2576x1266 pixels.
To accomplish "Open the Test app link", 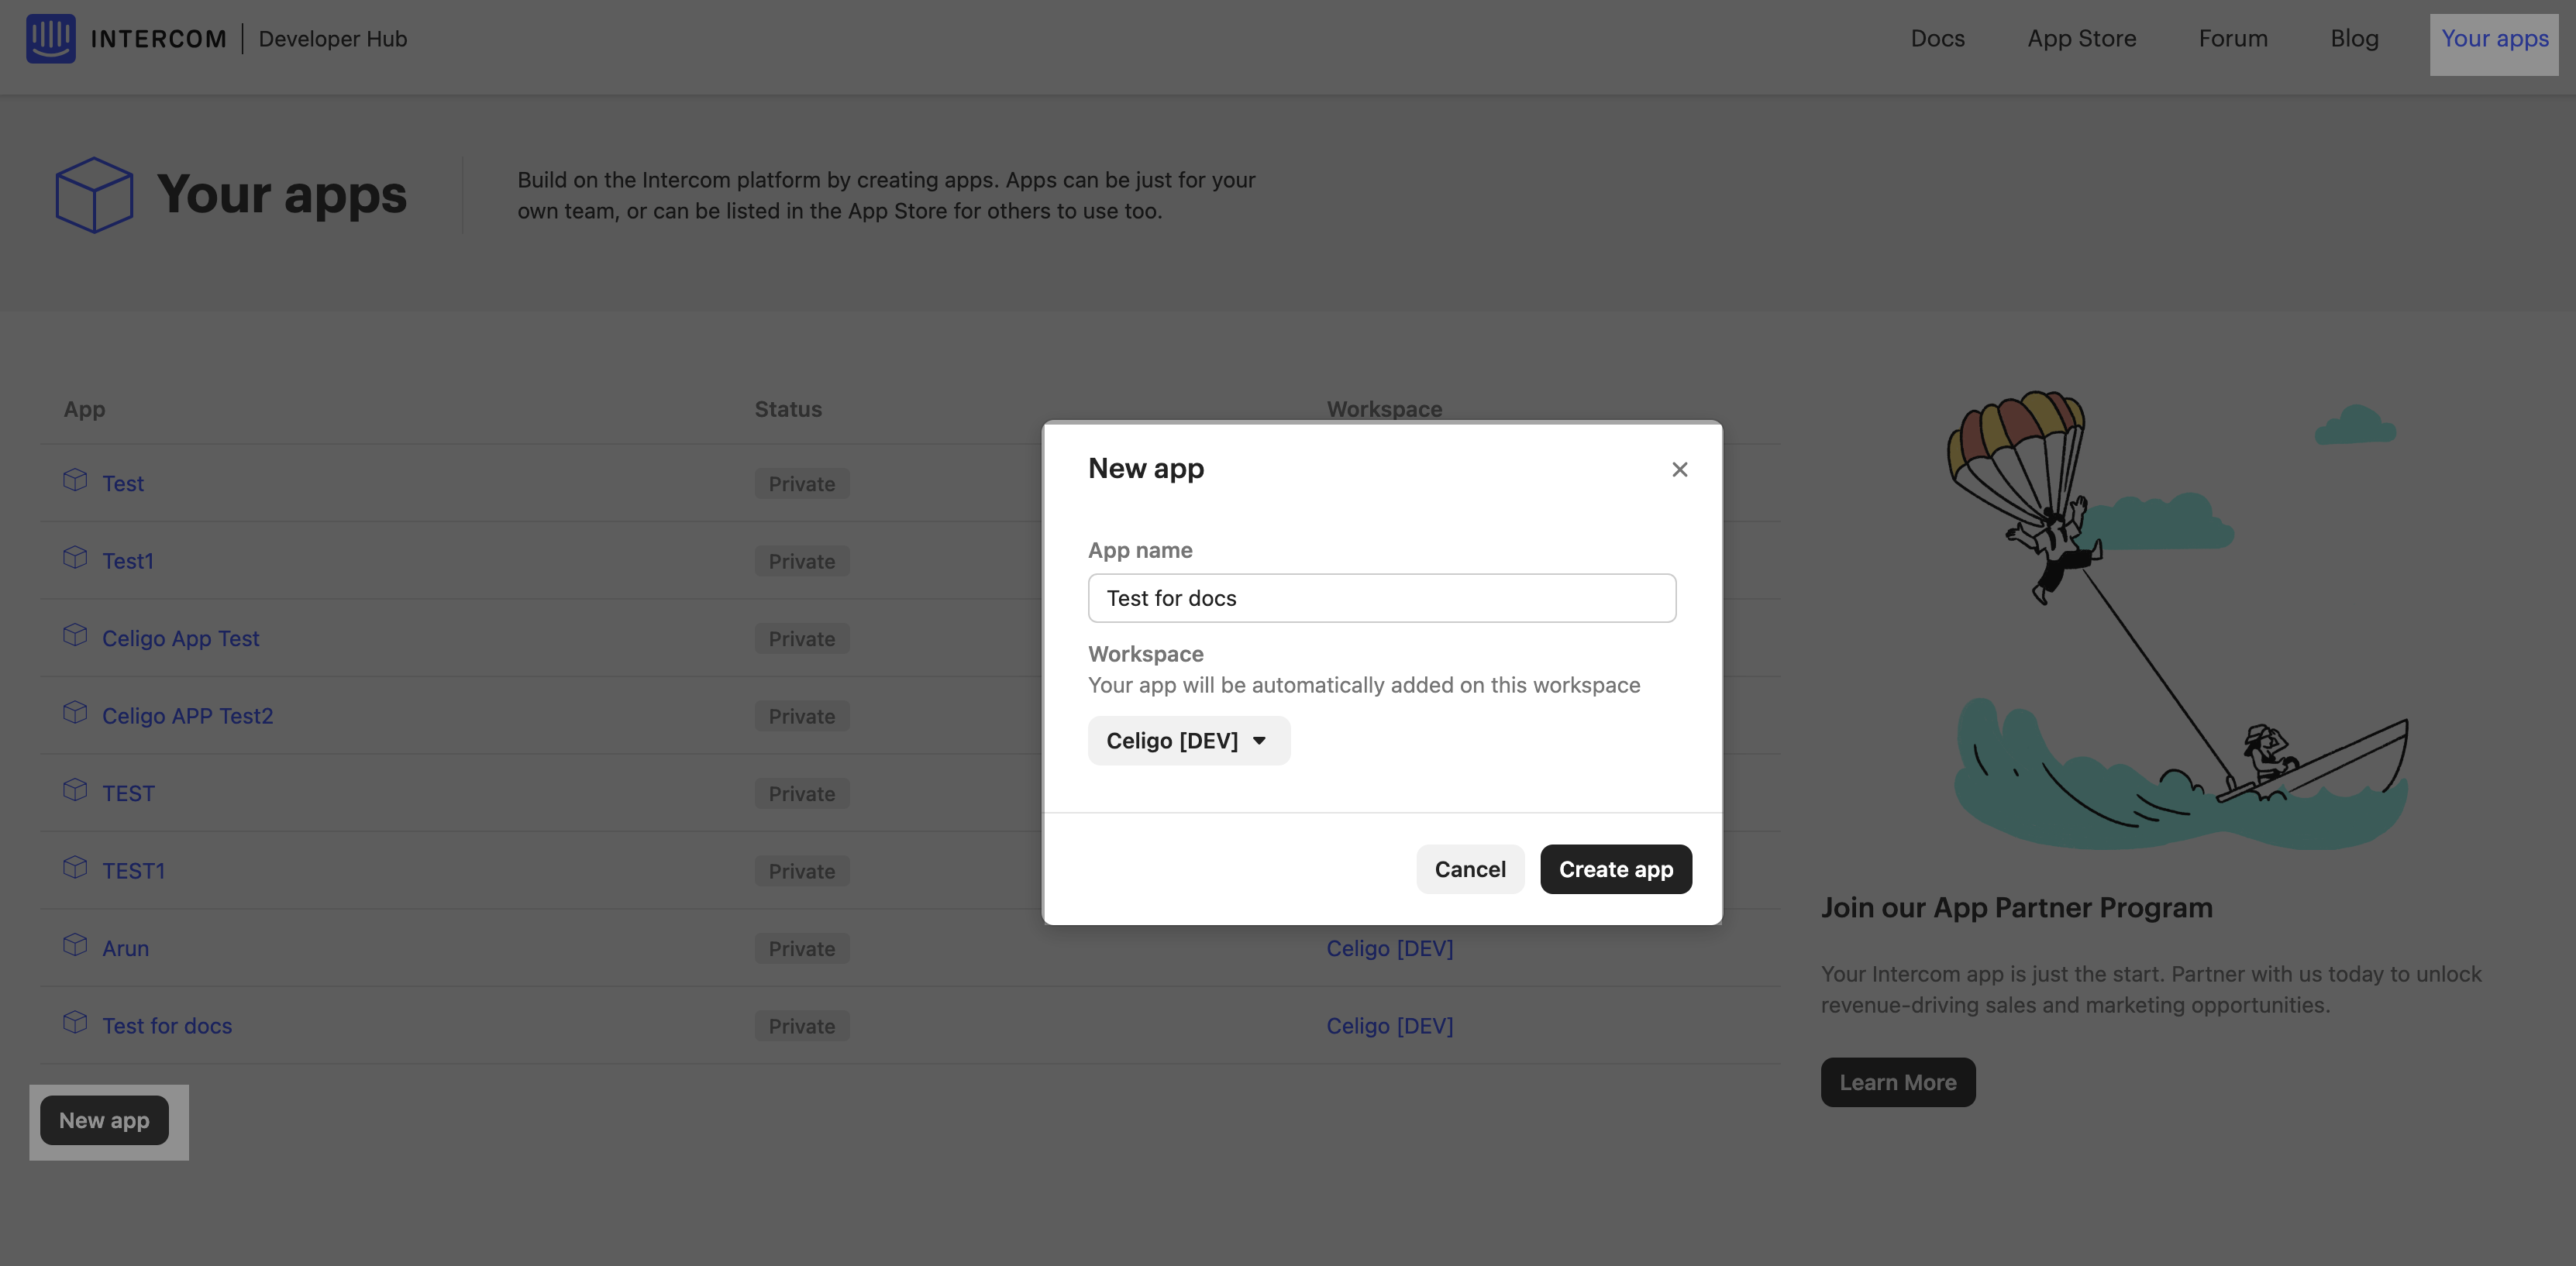I will [123, 484].
